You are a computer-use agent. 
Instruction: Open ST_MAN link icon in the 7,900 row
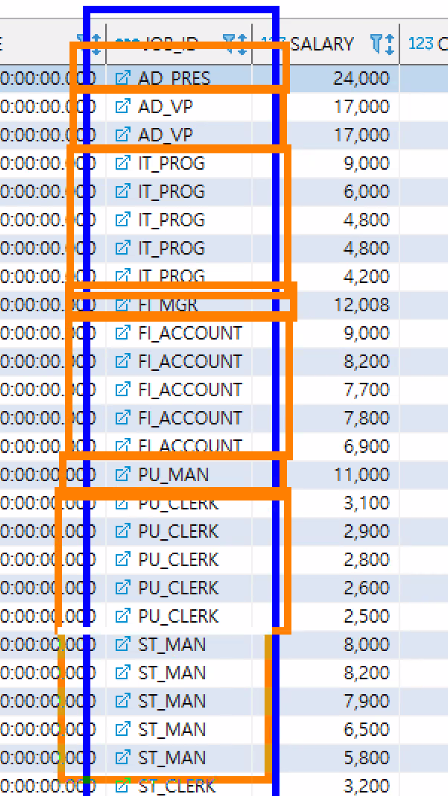(x=122, y=701)
